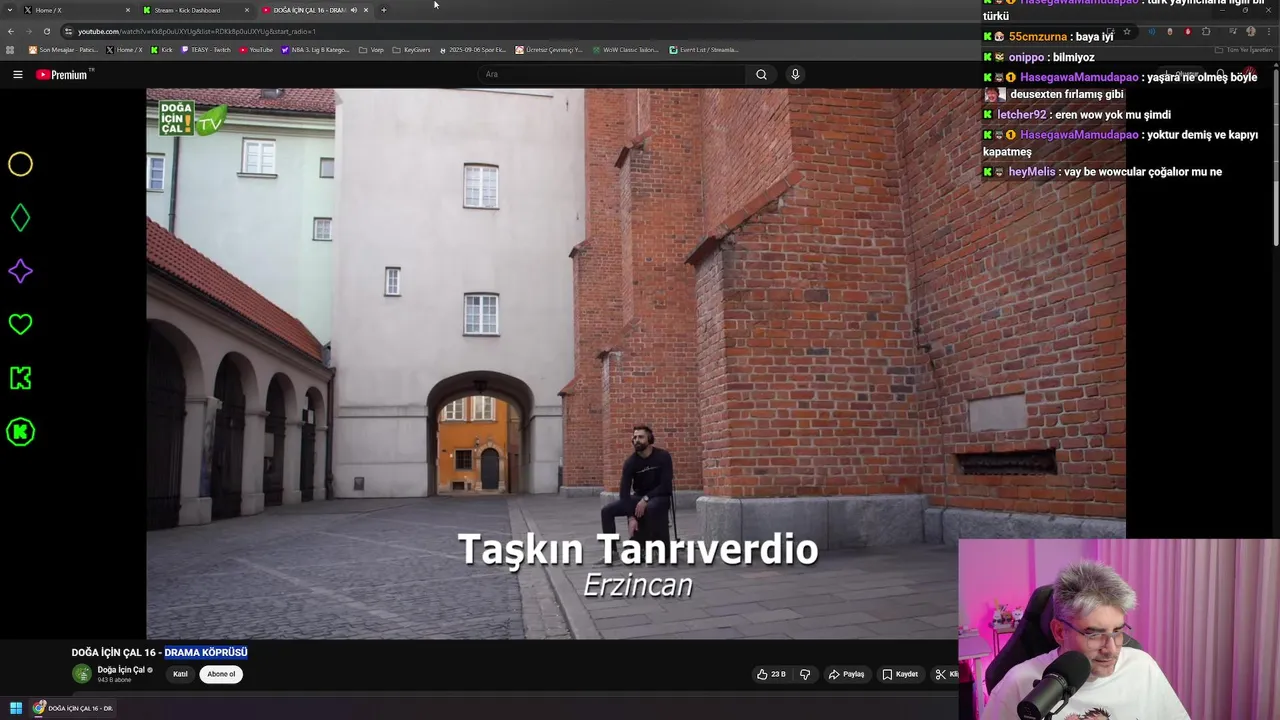Open the 'Home / X' bookmark
The image size is (1280, 720).
[124, 50]
